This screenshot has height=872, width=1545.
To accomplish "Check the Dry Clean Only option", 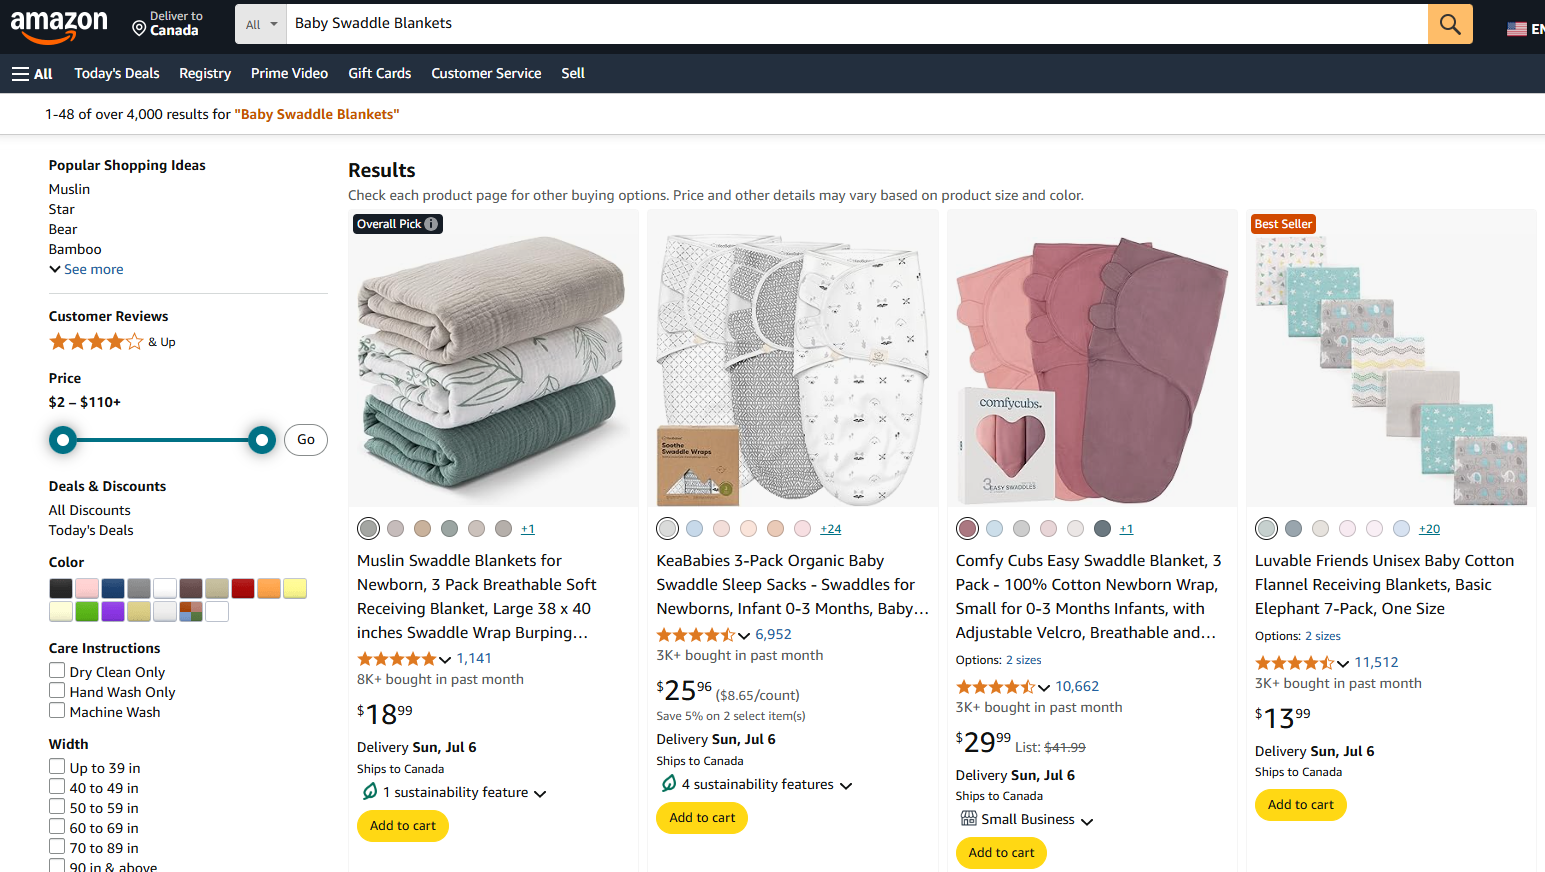I will [x=57, y=670].
